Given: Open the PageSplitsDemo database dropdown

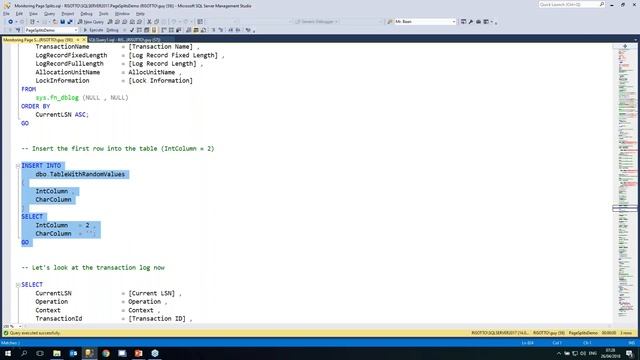Looking at the screenshot, I should point(51,30).
